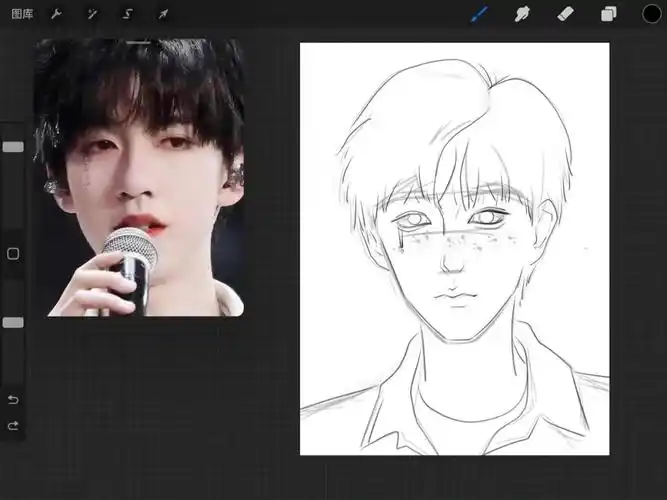667x500 pixels.
Task: Open the 图库 gallery
Action: point(22,14)
